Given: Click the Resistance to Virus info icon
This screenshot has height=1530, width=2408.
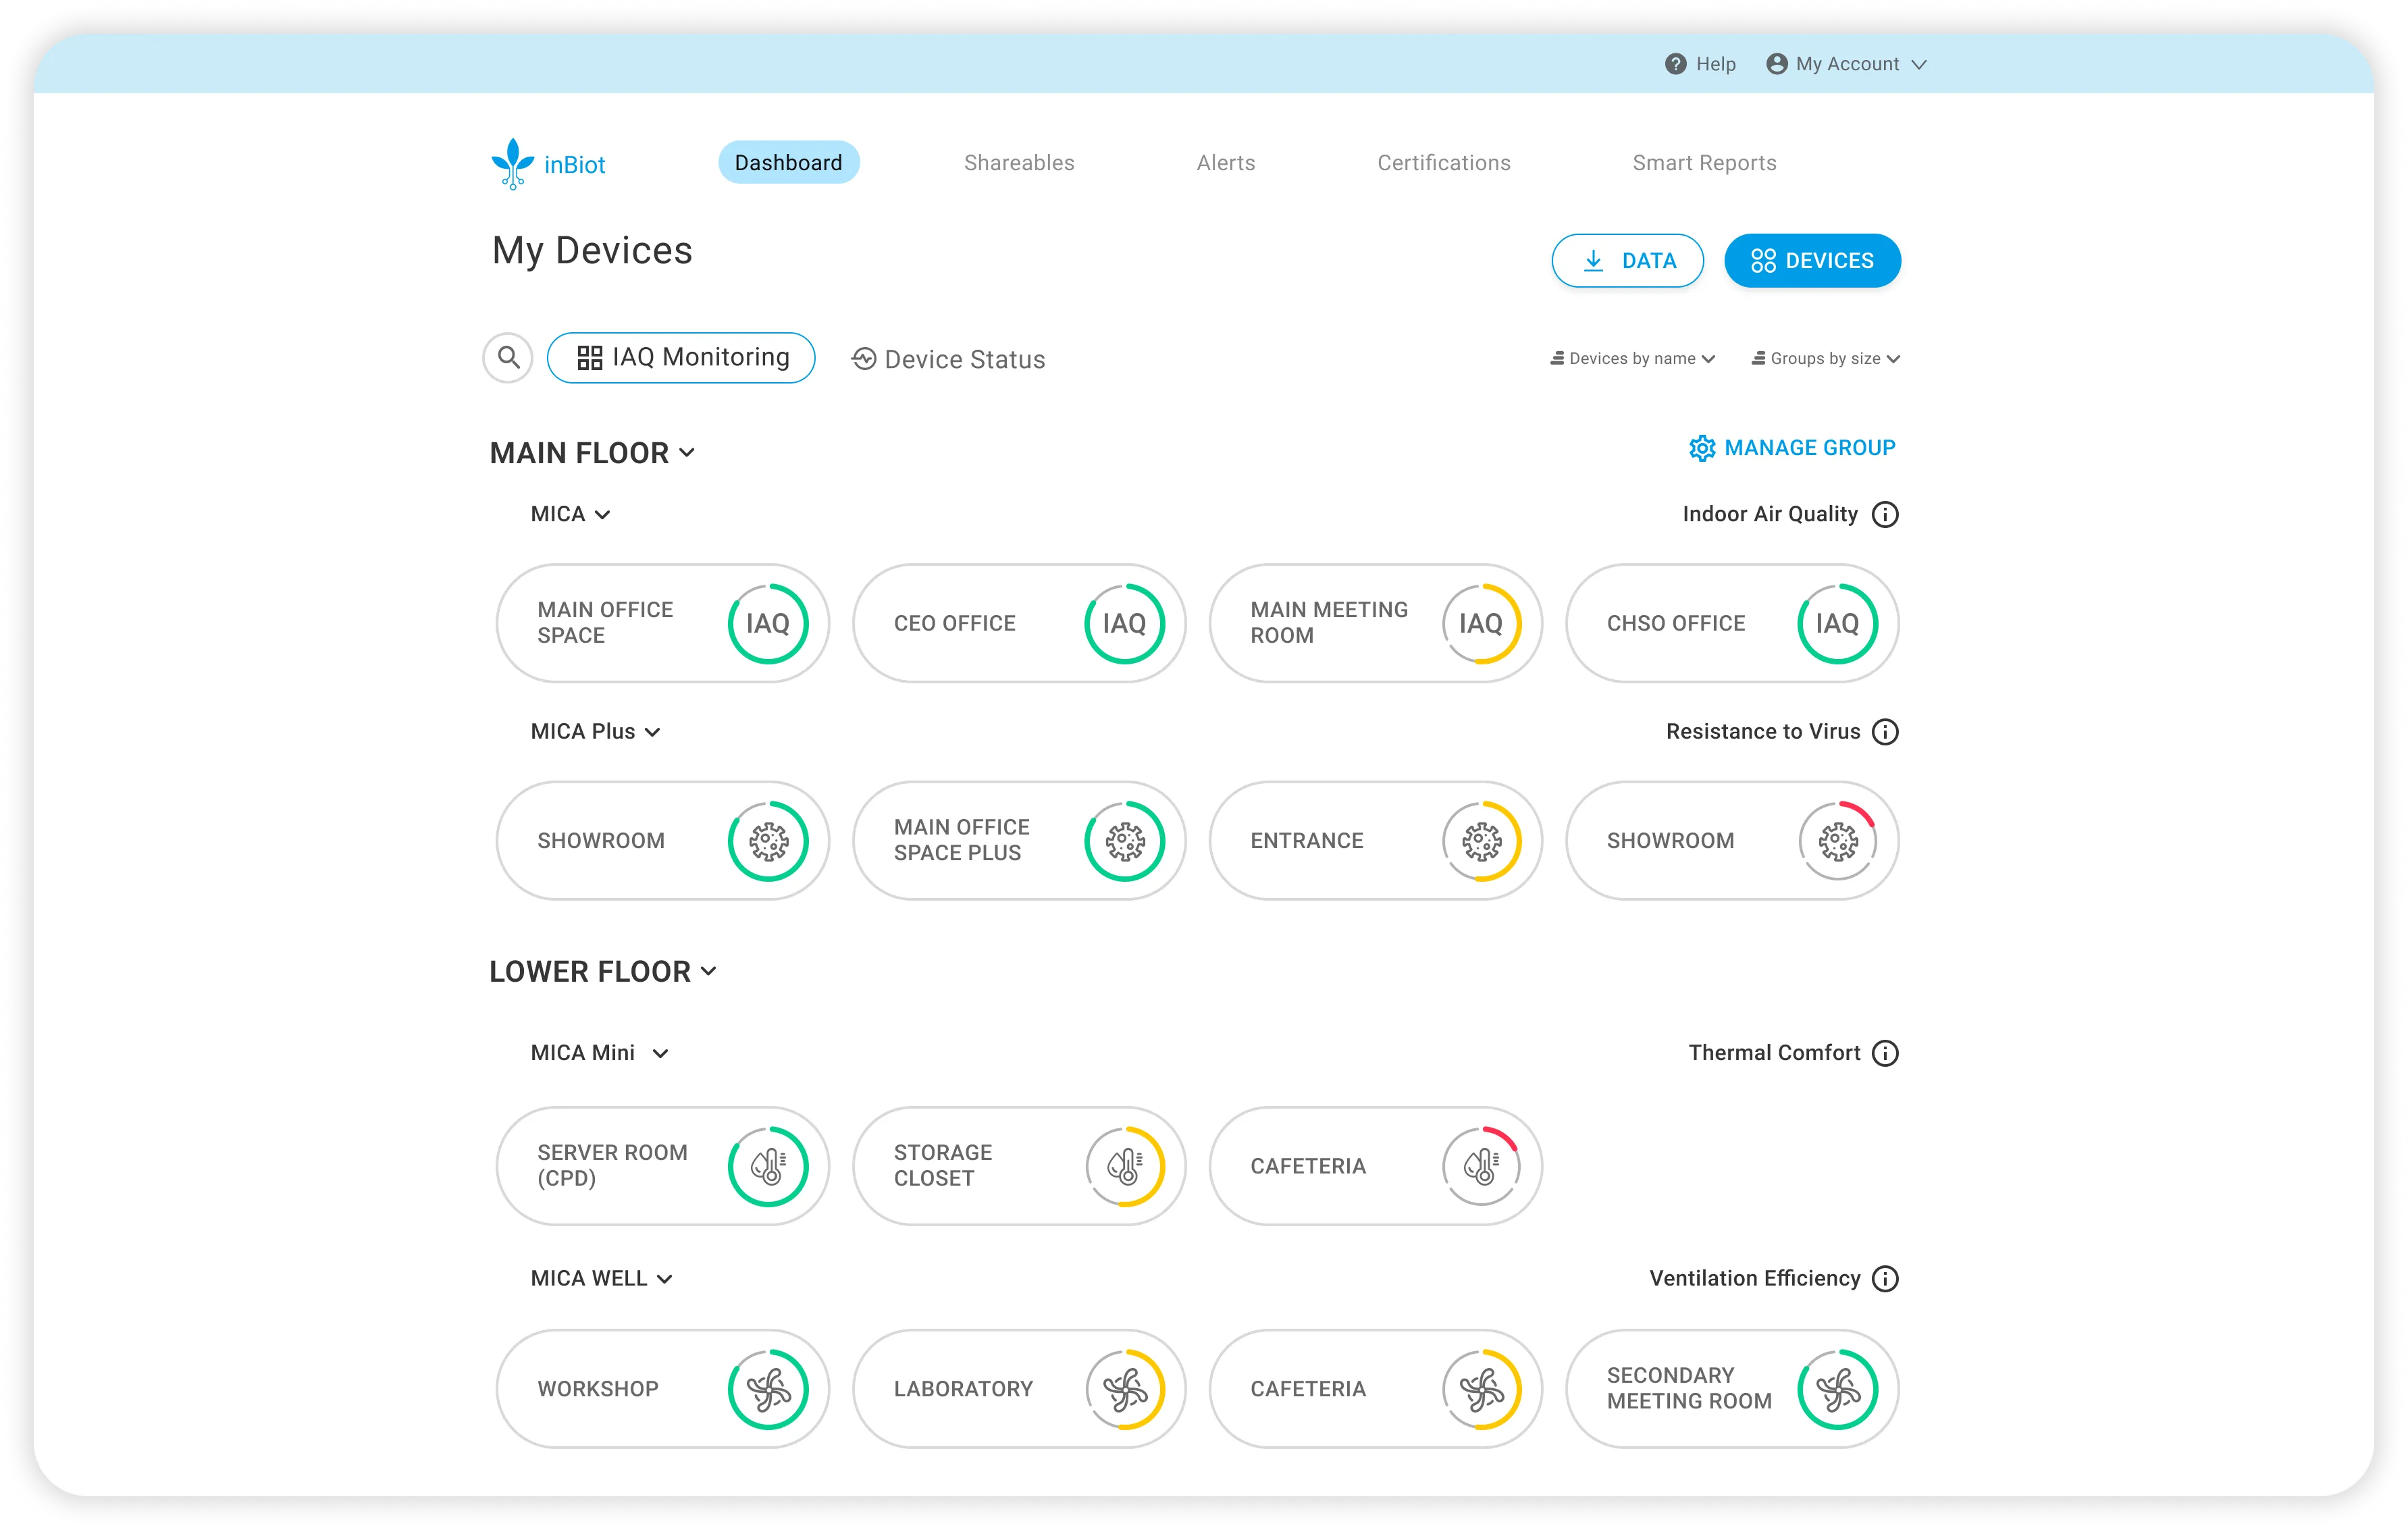Looking at the screenshot, I should 1885,732.
